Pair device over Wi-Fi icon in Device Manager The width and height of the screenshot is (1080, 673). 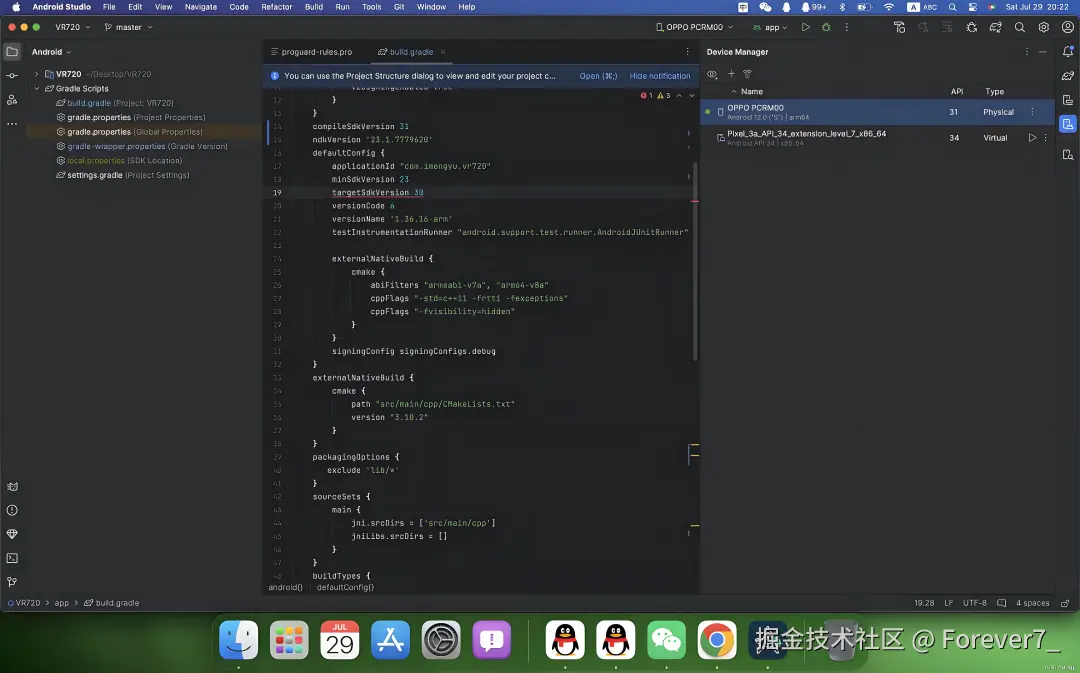pyautogui.click(x=747, y=74)
